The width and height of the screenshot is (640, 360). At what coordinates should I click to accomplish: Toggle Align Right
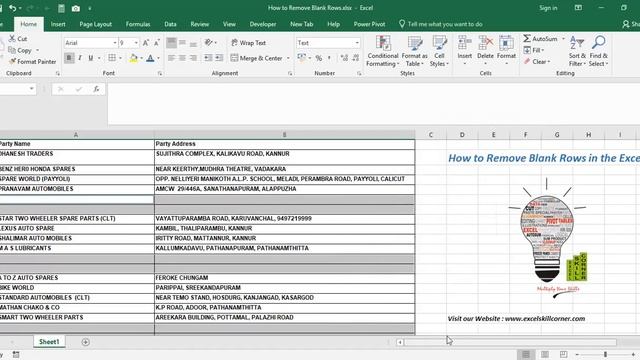(193, 58)
